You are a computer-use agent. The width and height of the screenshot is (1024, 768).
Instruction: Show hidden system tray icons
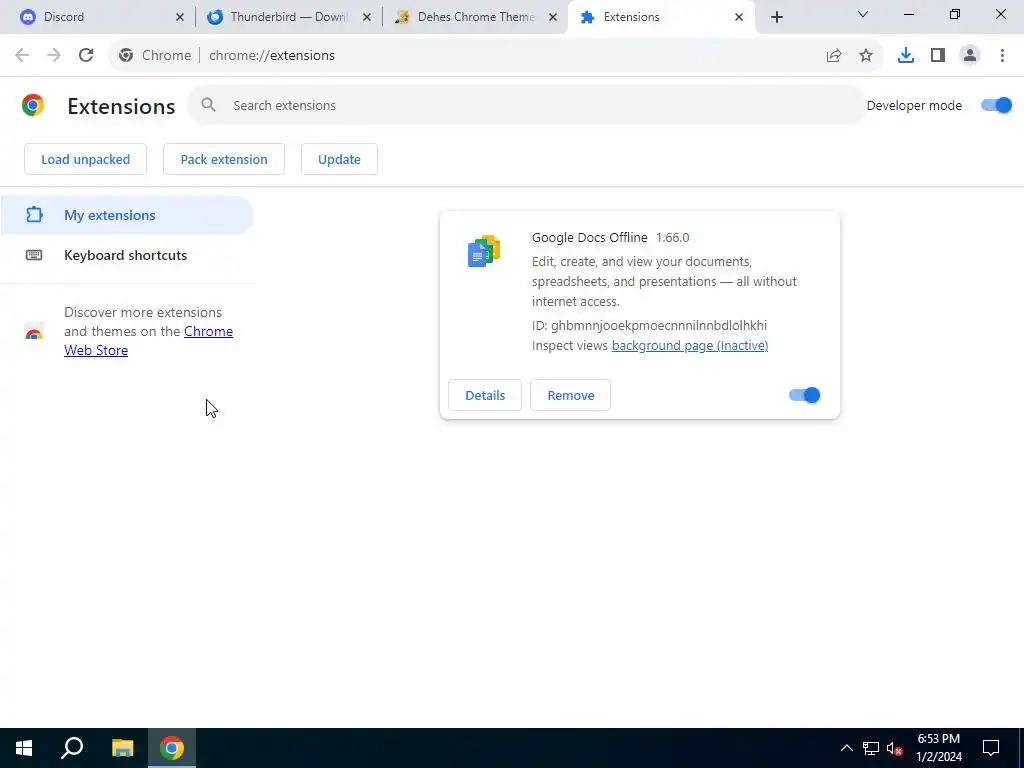point(846,748)
